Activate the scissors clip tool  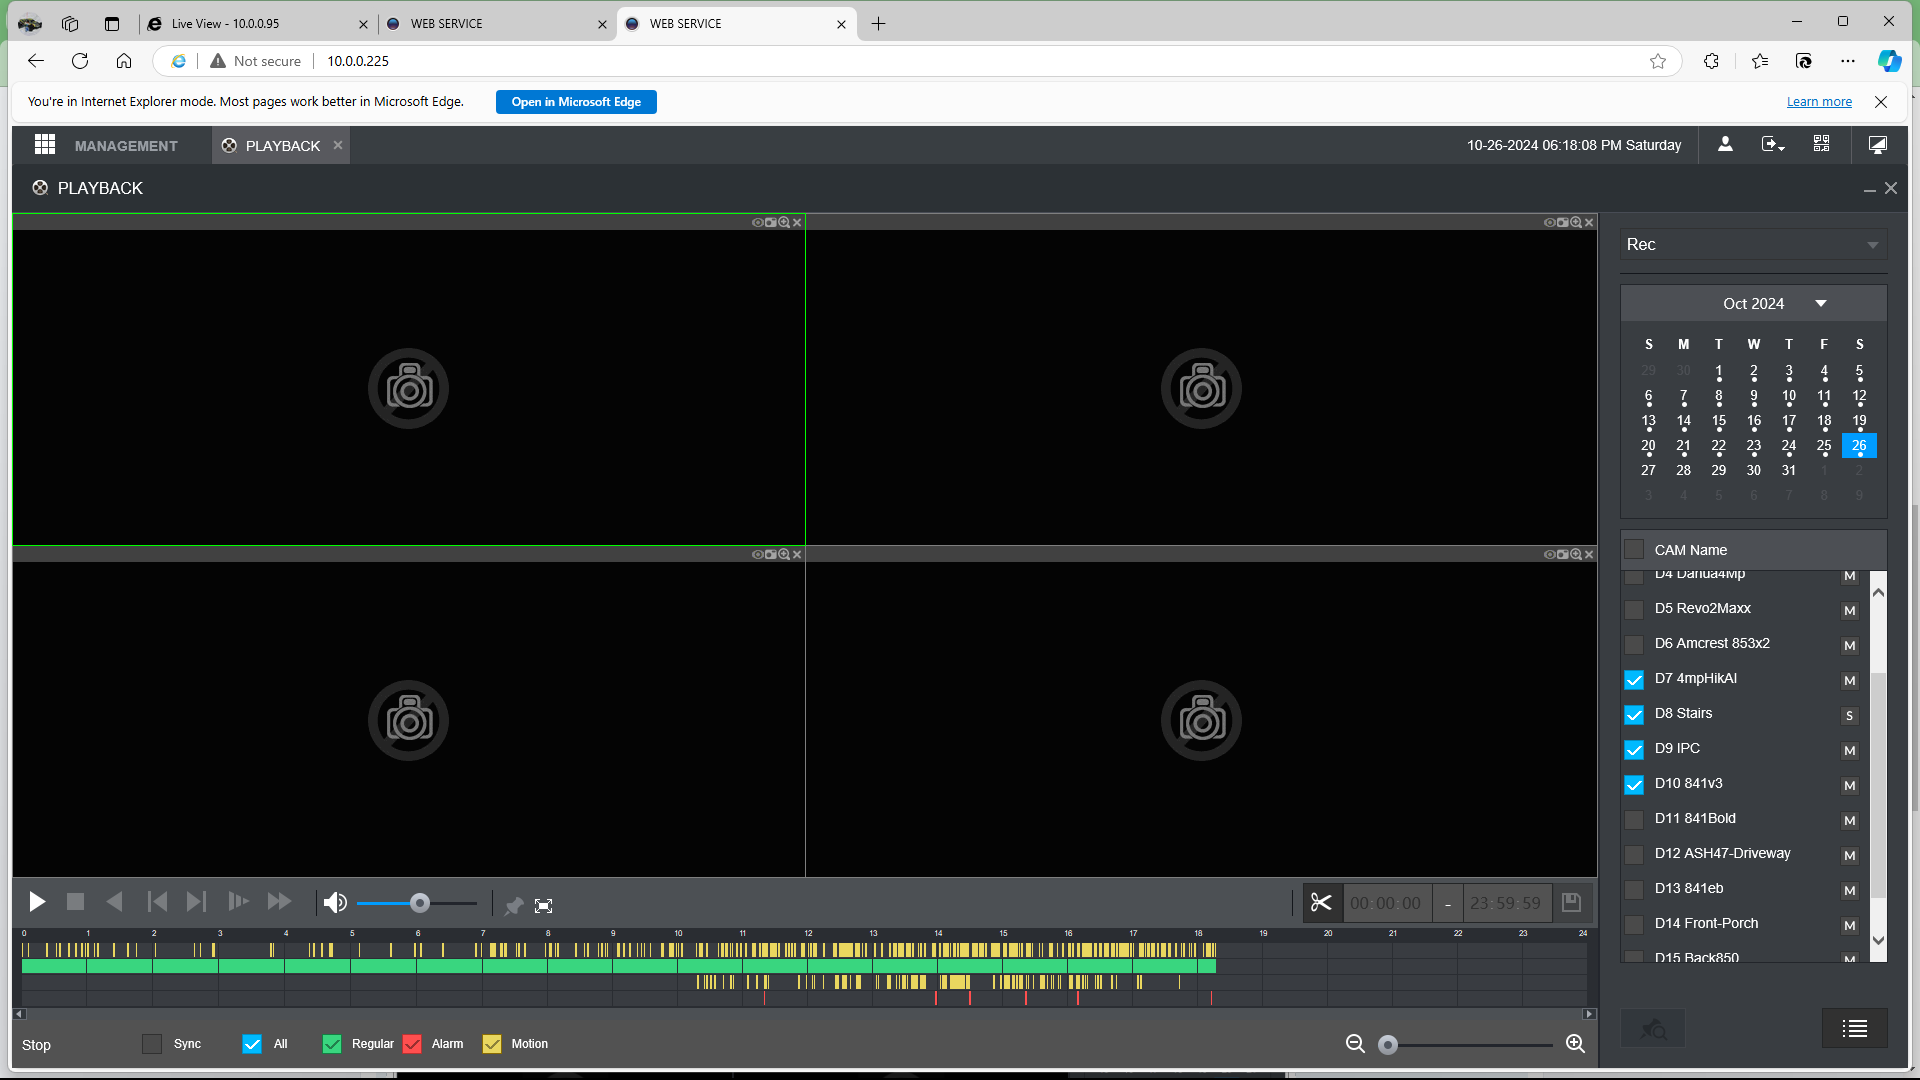[1321, 903]
